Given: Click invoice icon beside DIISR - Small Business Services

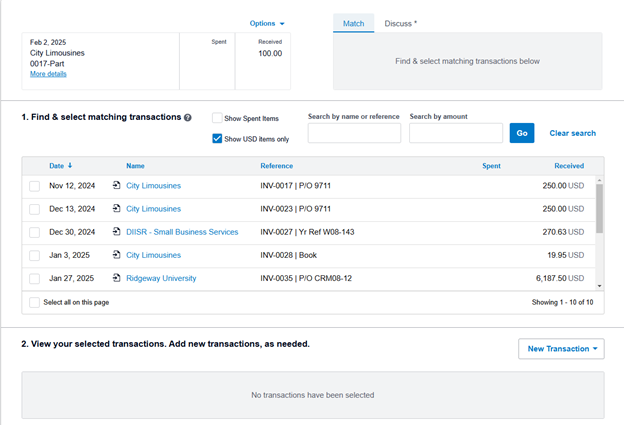Looking at the screenshot, I should click(x=117, y=232).
